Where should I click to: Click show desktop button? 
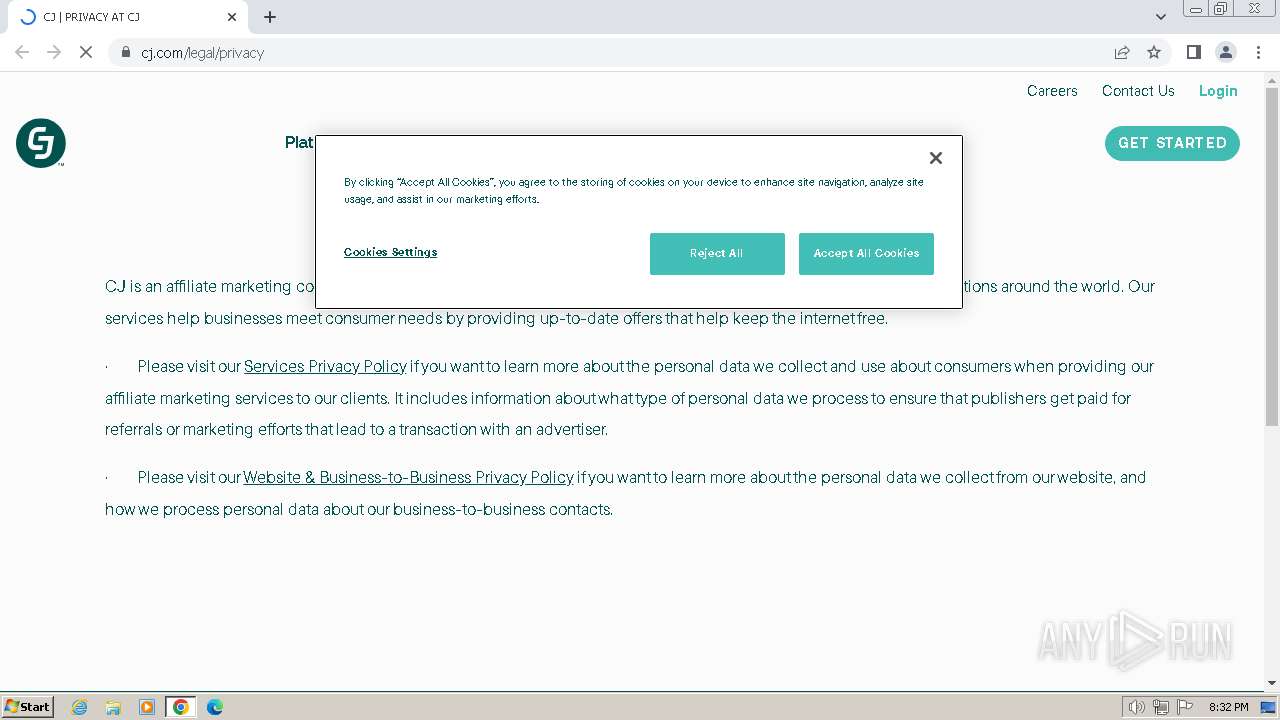[x=1269, y=707]
